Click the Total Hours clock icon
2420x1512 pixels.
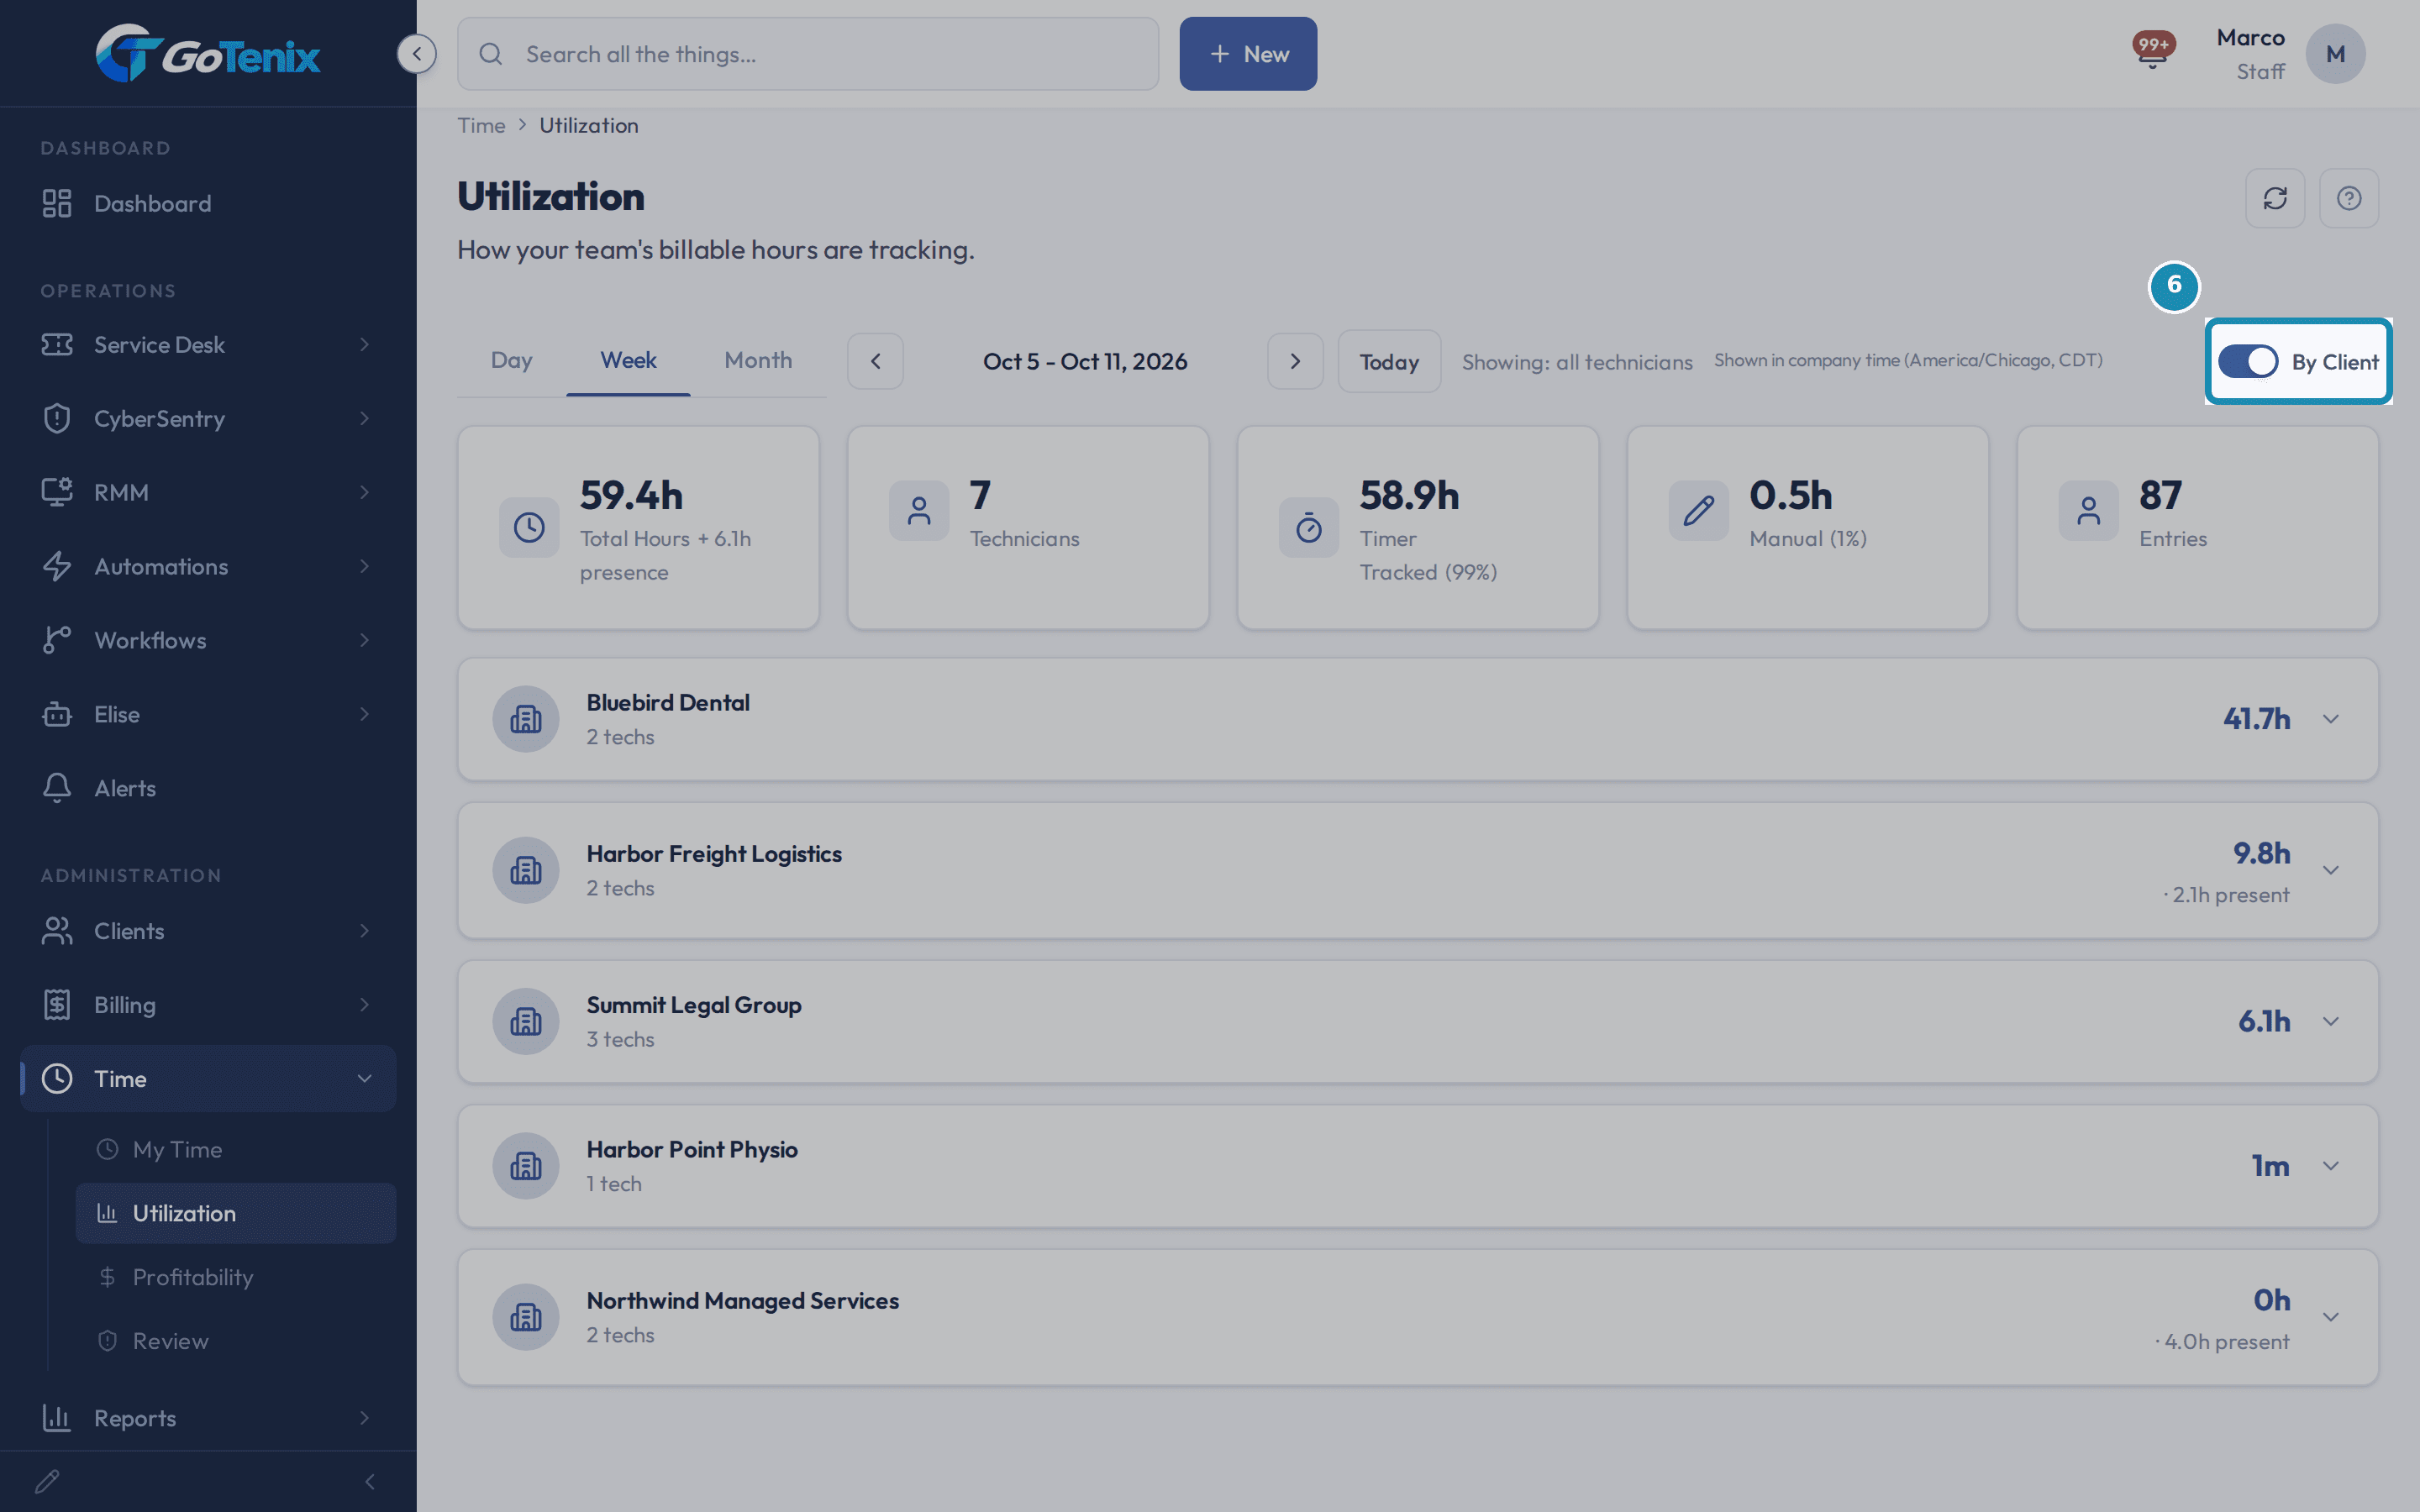pos(529,527)
